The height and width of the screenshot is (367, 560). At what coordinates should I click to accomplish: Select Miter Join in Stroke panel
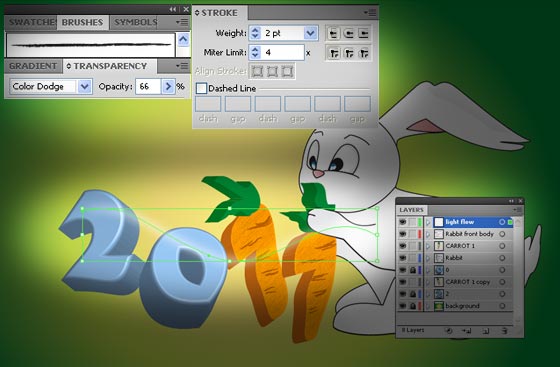click(334, 53)
